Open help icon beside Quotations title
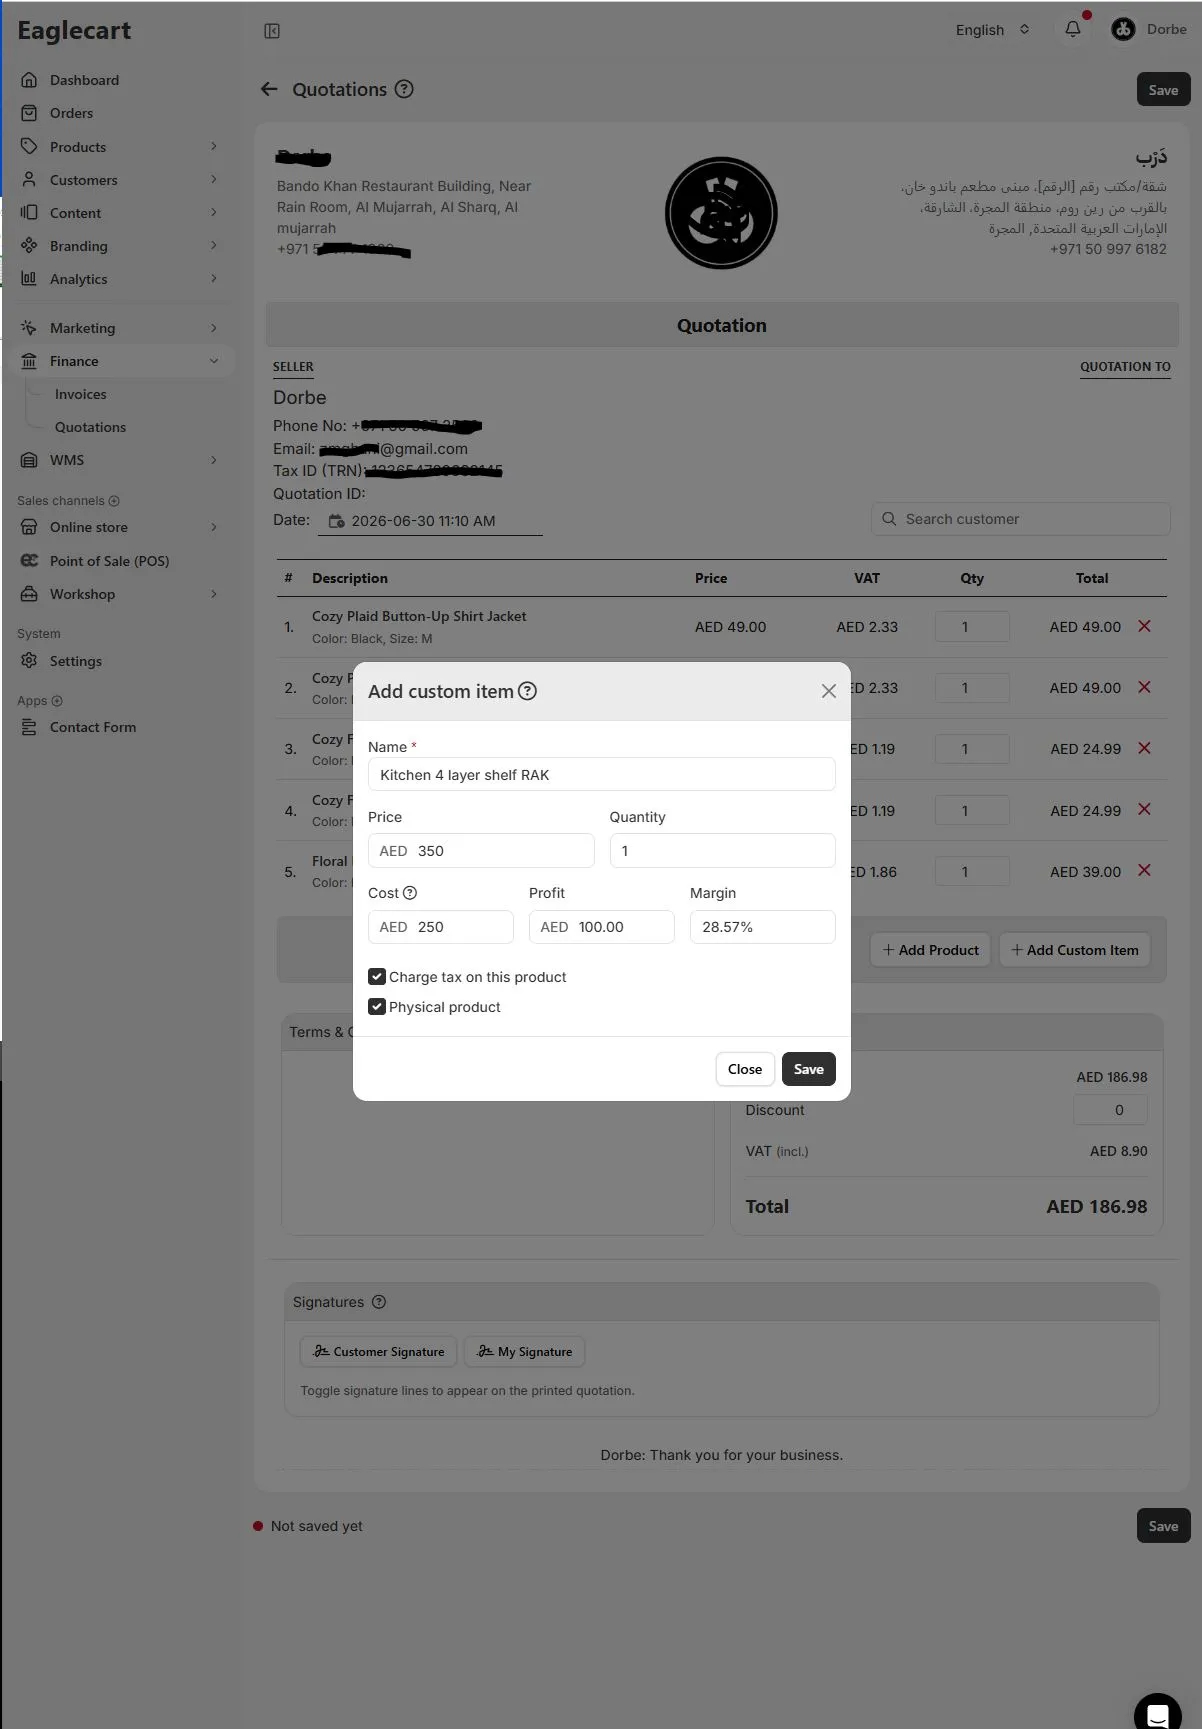Viewport: 1202px width, 1729px height. [x=404, y=89]
